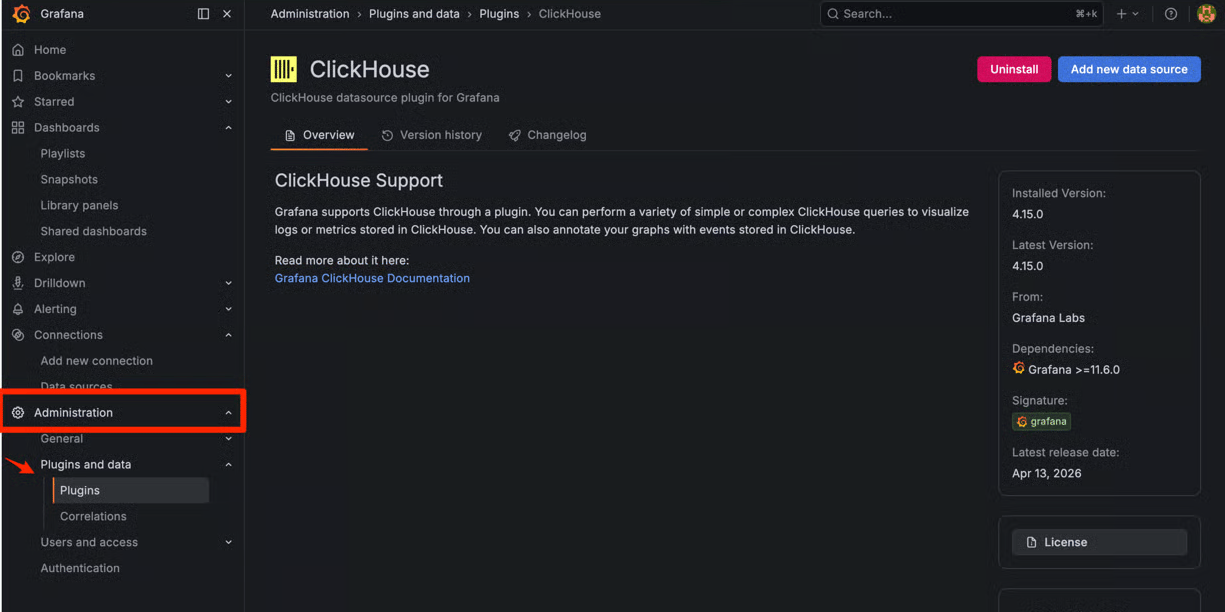Click the Home house icon
1225x612 pixels.
(18, 50)
